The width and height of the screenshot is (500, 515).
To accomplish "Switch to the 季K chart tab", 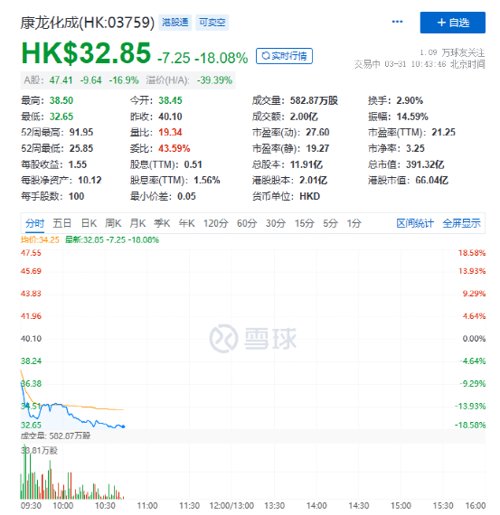I will [x=162, y=223].
